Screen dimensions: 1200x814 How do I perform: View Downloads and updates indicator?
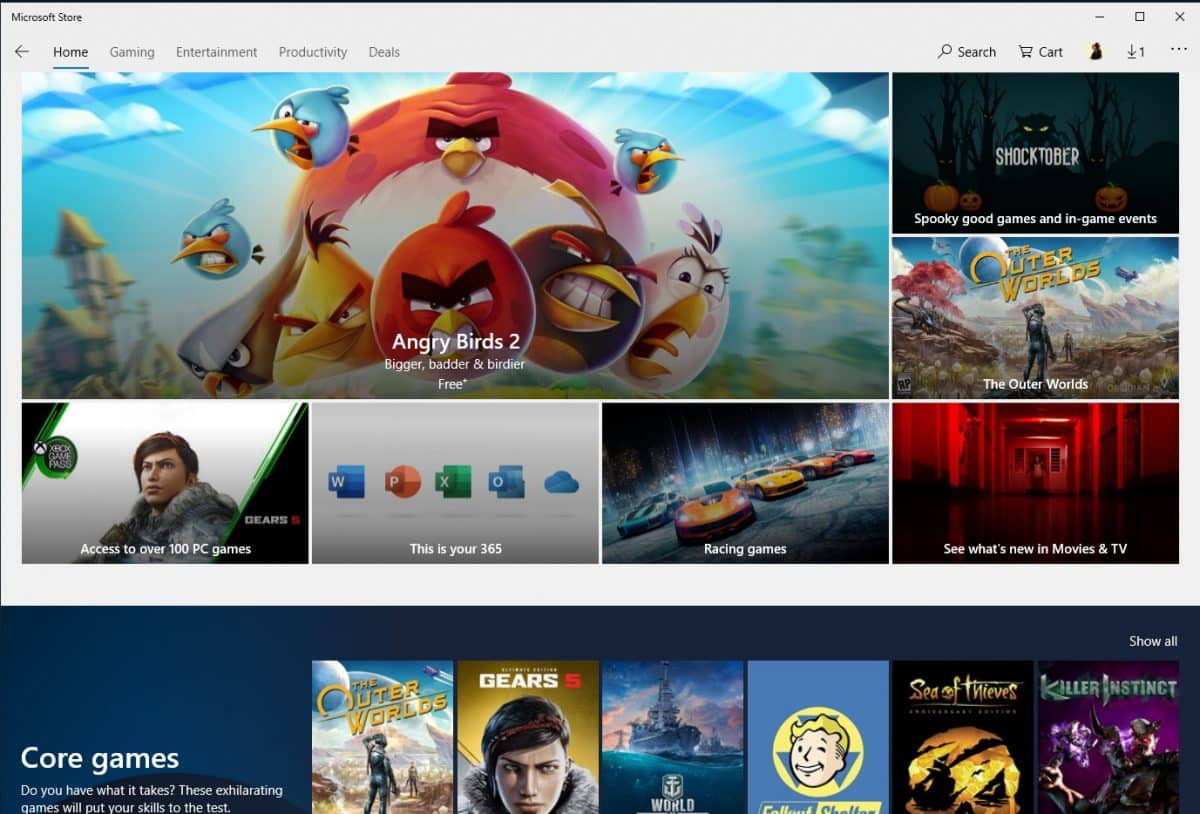1135,51
